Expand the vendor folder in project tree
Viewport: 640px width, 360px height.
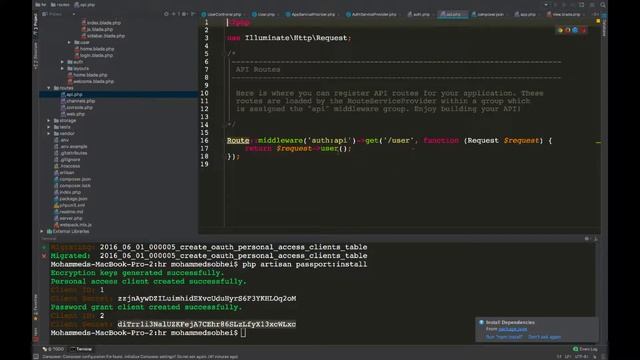49,134
